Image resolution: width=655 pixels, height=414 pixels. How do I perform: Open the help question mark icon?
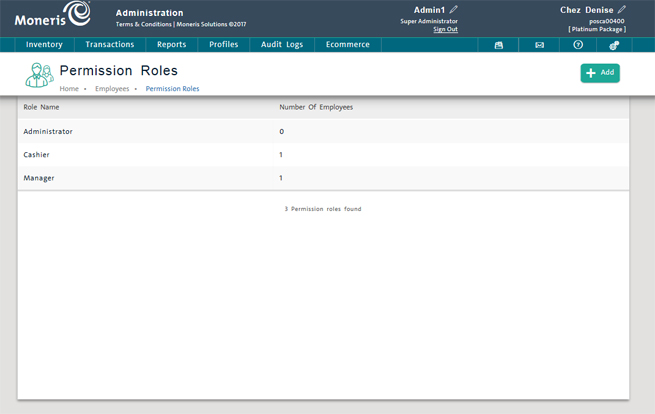click(x=578, y=45)
